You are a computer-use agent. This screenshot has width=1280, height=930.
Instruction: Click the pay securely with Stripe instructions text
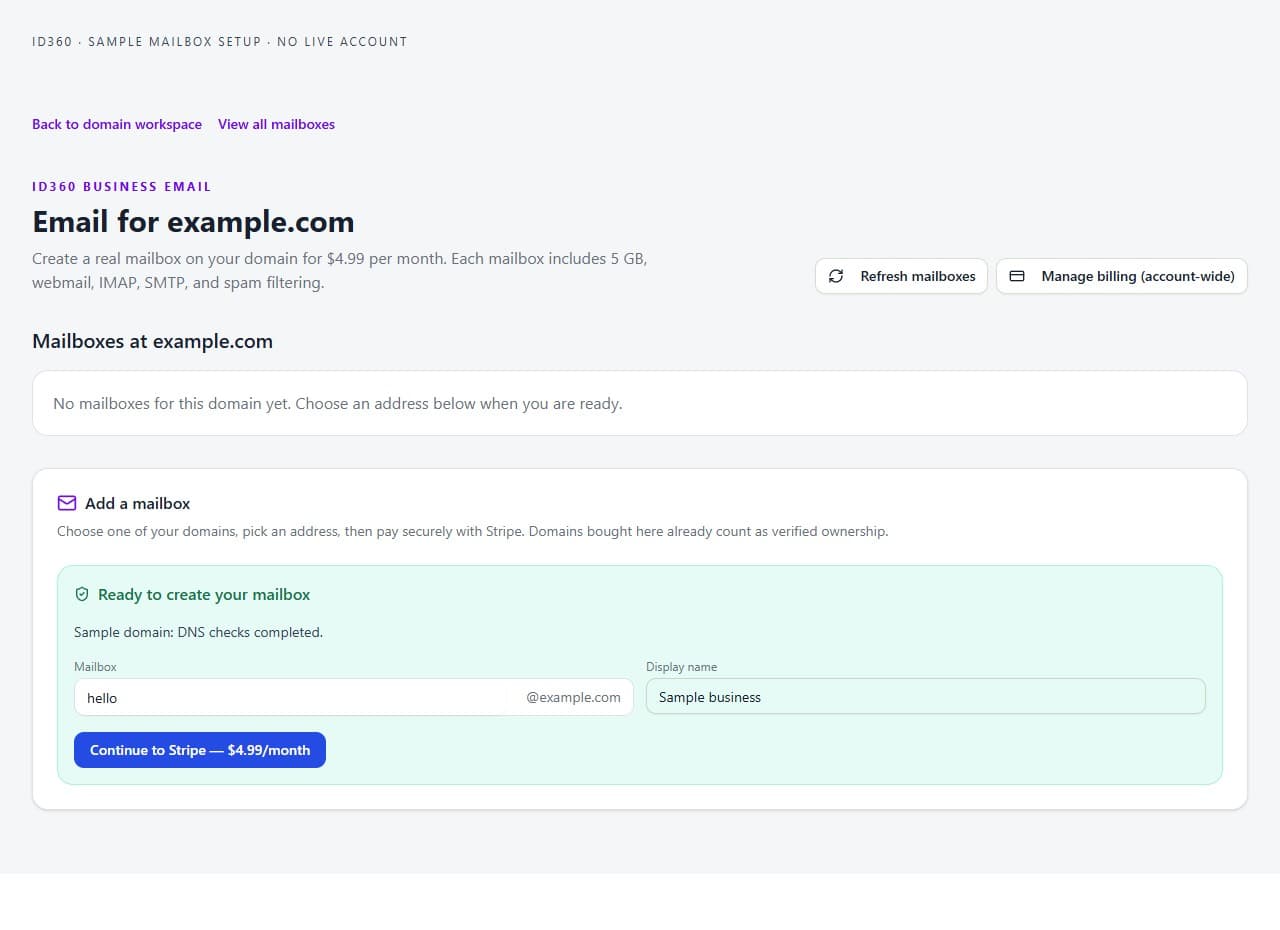click(x=472, y=531)
